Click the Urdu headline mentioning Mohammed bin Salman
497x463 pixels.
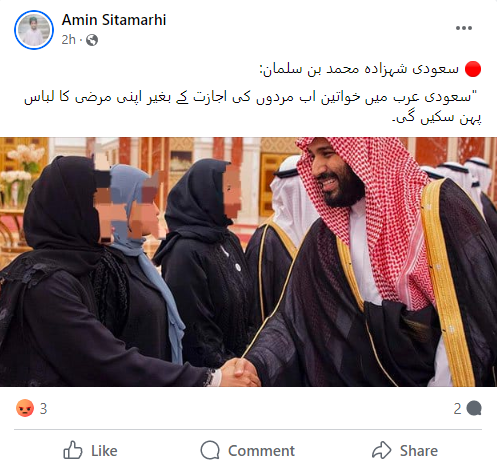(359, 69)
